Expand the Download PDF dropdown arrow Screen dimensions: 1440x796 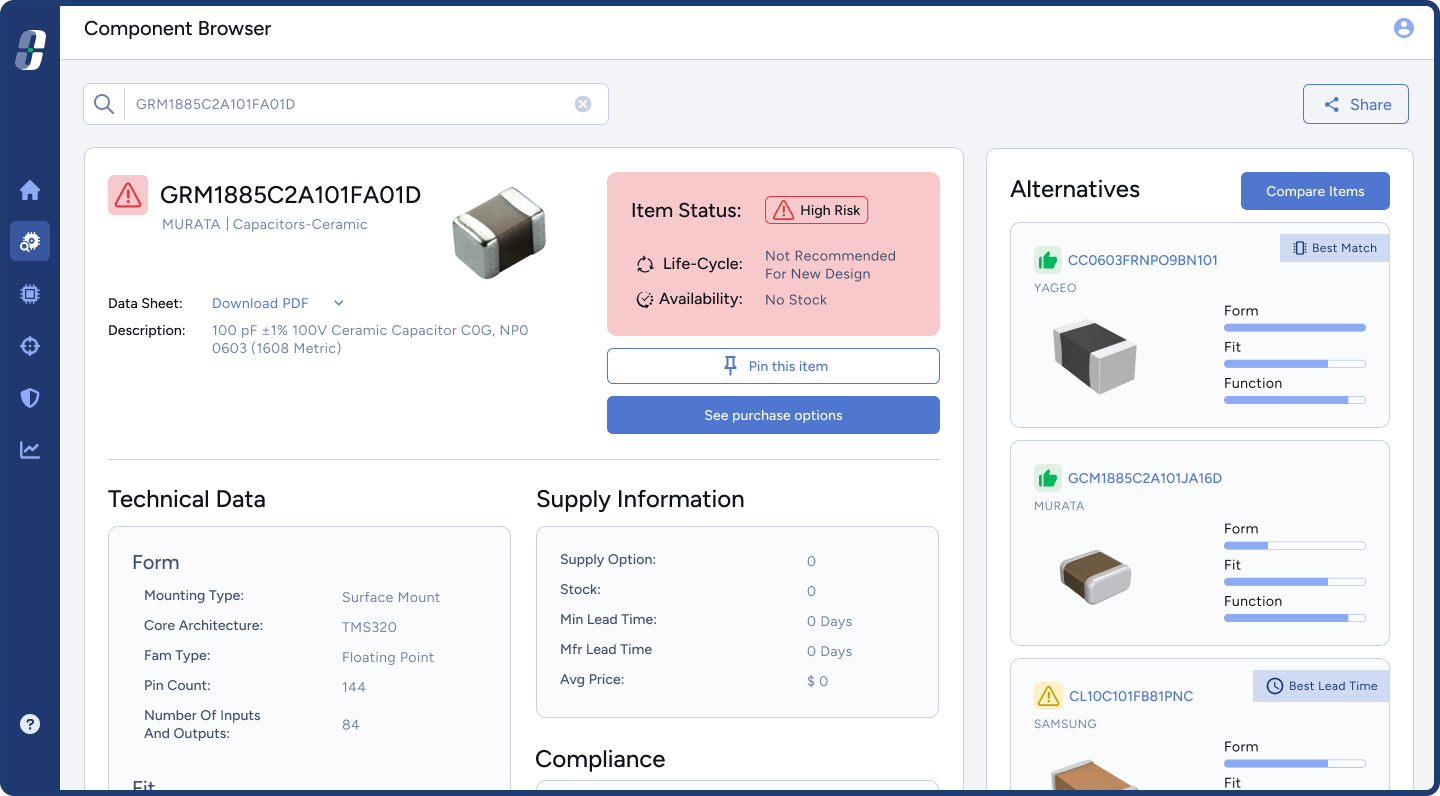[338, 303]
